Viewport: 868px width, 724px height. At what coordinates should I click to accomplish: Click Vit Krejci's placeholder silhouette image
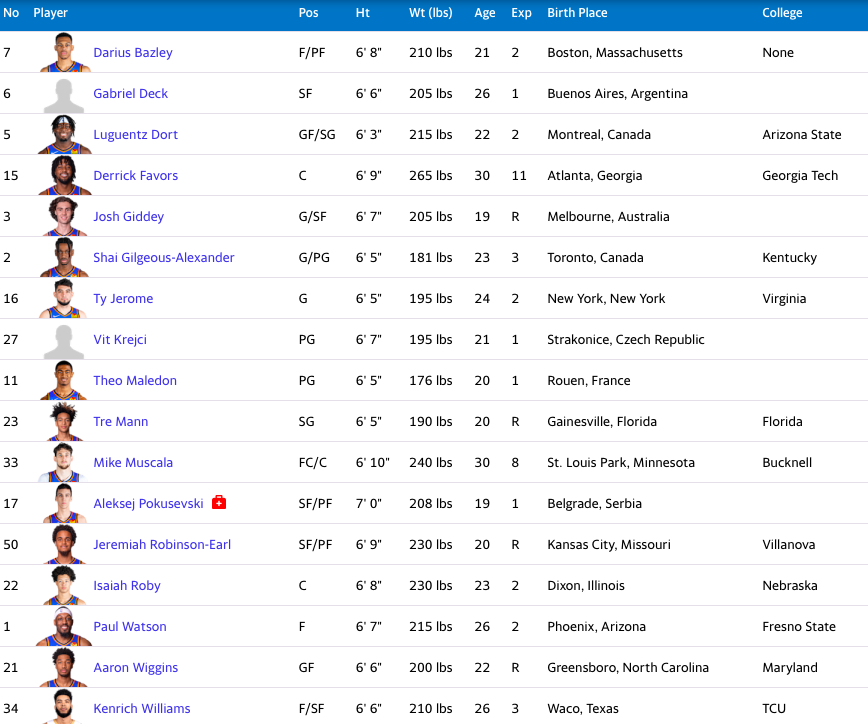64,340
